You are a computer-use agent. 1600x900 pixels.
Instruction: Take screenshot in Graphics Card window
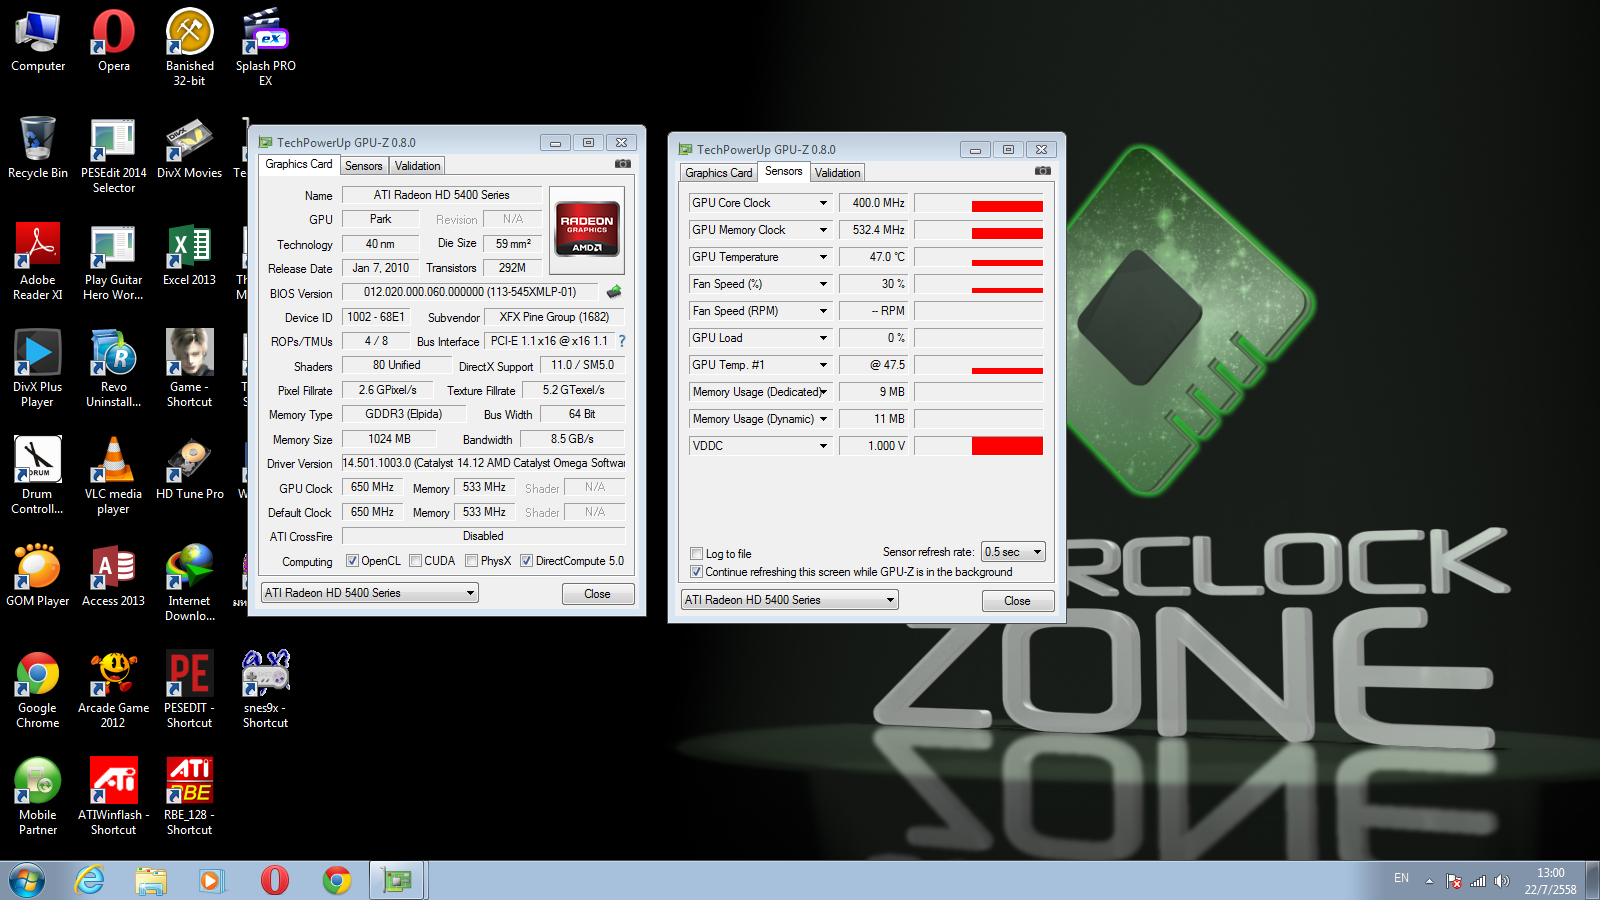coord(623,164)
